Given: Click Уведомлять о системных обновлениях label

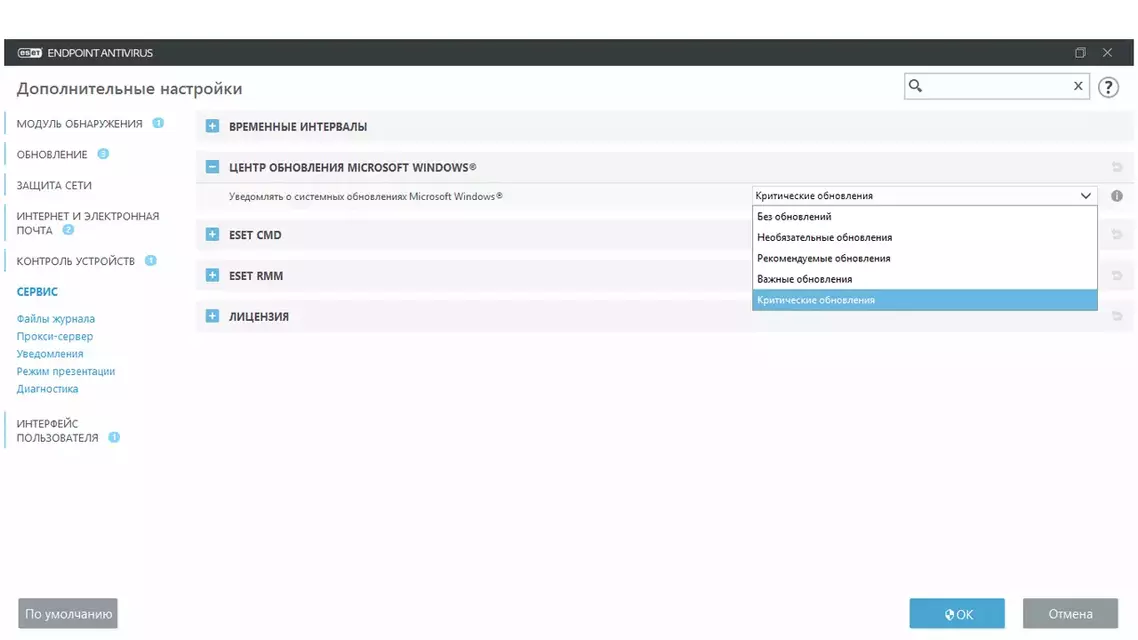Looking at the screenshot, I should [365, 196].
